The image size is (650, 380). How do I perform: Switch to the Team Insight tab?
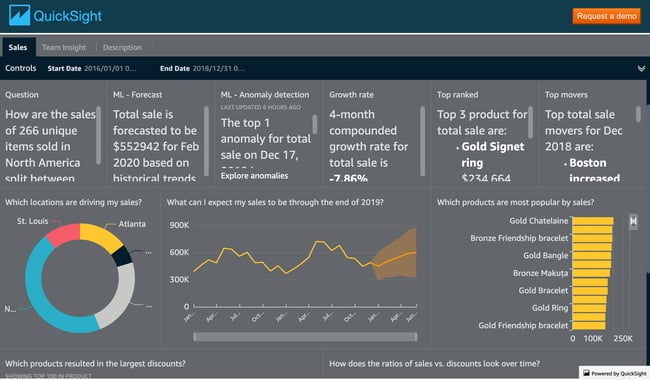(64, 48)
